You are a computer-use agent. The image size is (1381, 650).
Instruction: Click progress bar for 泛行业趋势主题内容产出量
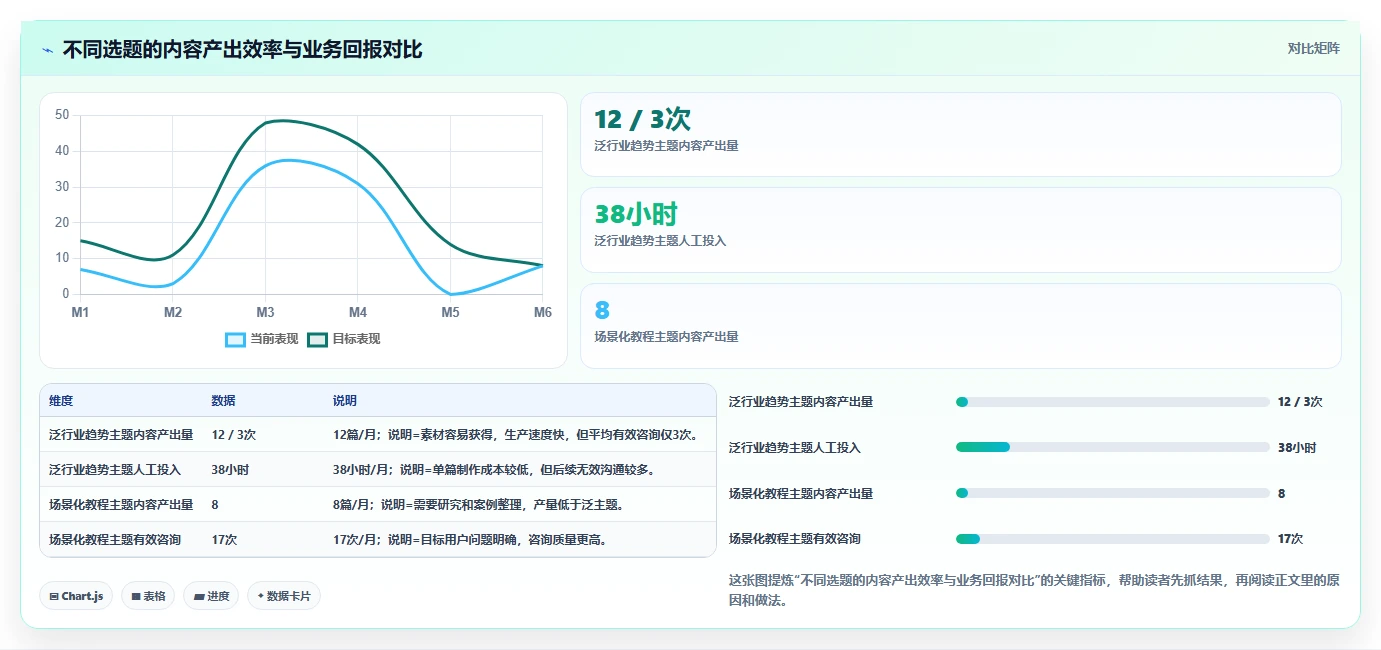(x=1113, y=402)
